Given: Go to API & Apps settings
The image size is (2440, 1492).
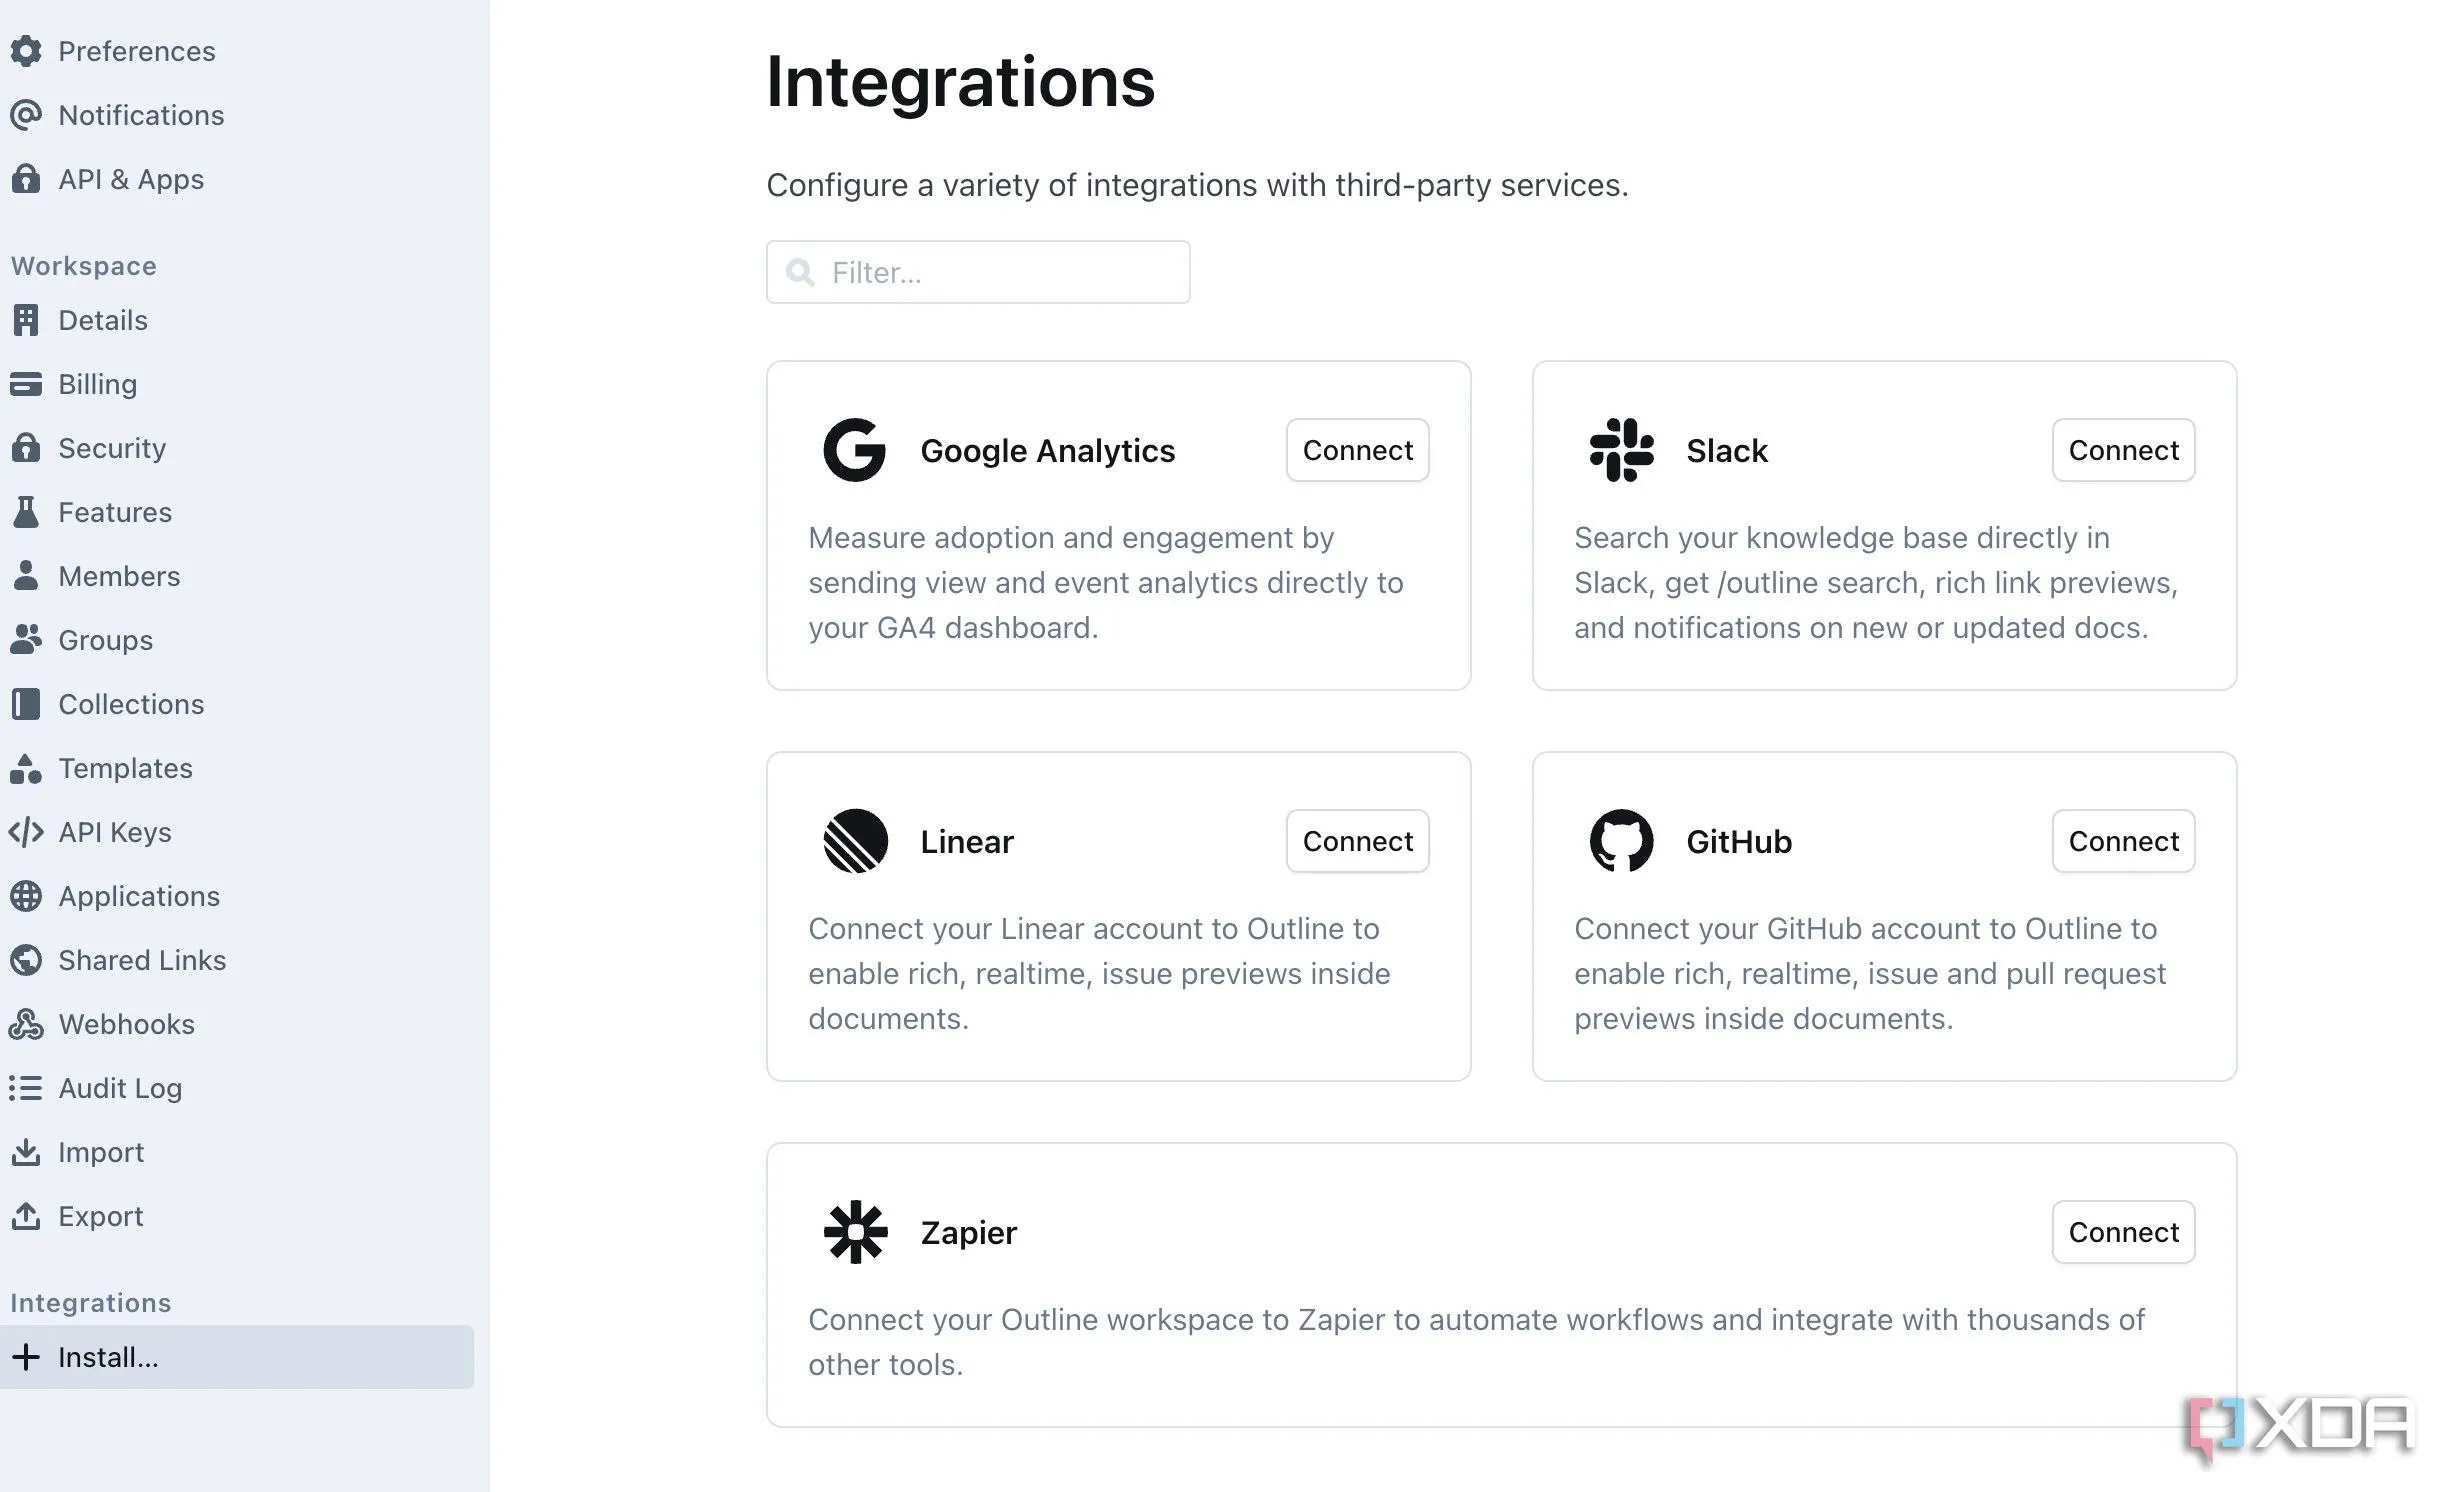Looking at the screenshot, I should point(237,179).
